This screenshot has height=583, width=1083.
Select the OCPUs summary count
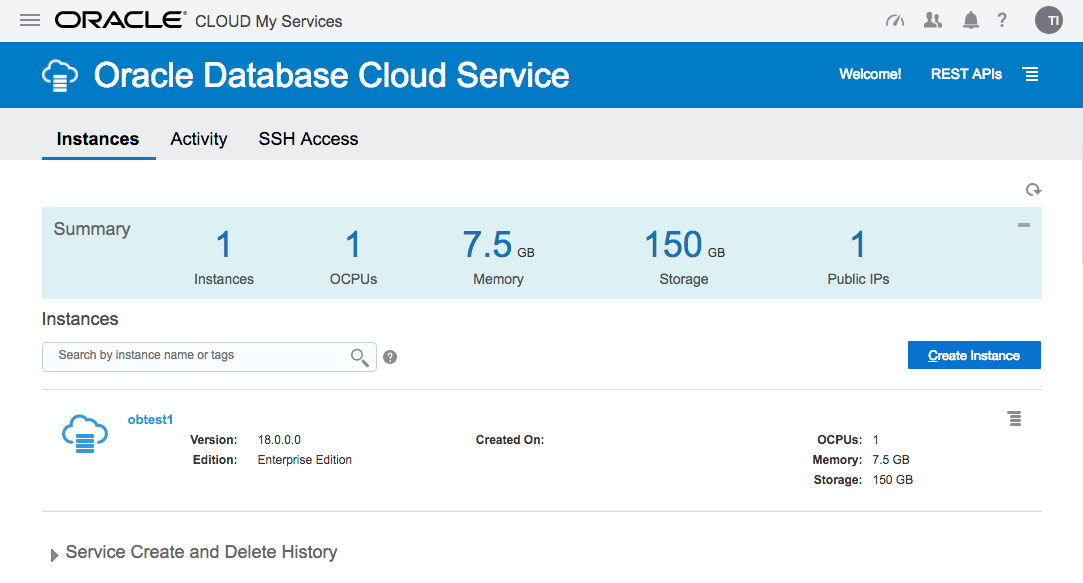coord(353,245)
